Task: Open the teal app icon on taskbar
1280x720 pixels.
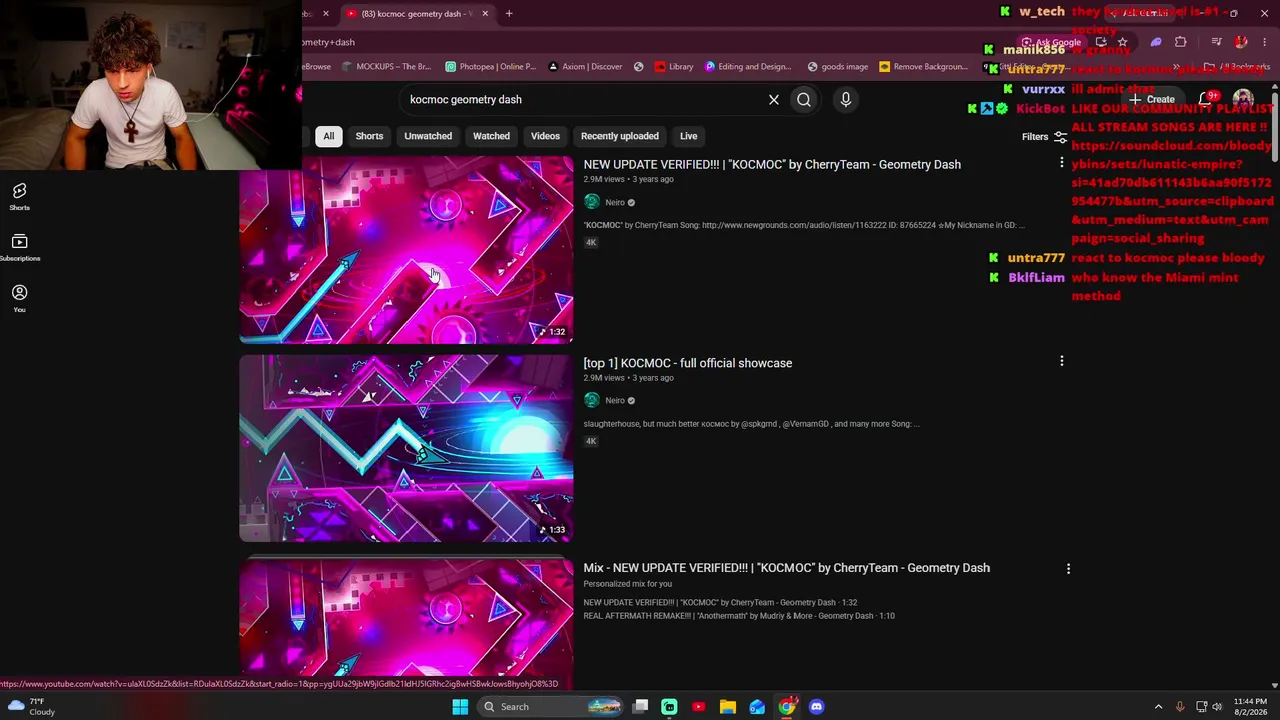Action: pos(669,707)
